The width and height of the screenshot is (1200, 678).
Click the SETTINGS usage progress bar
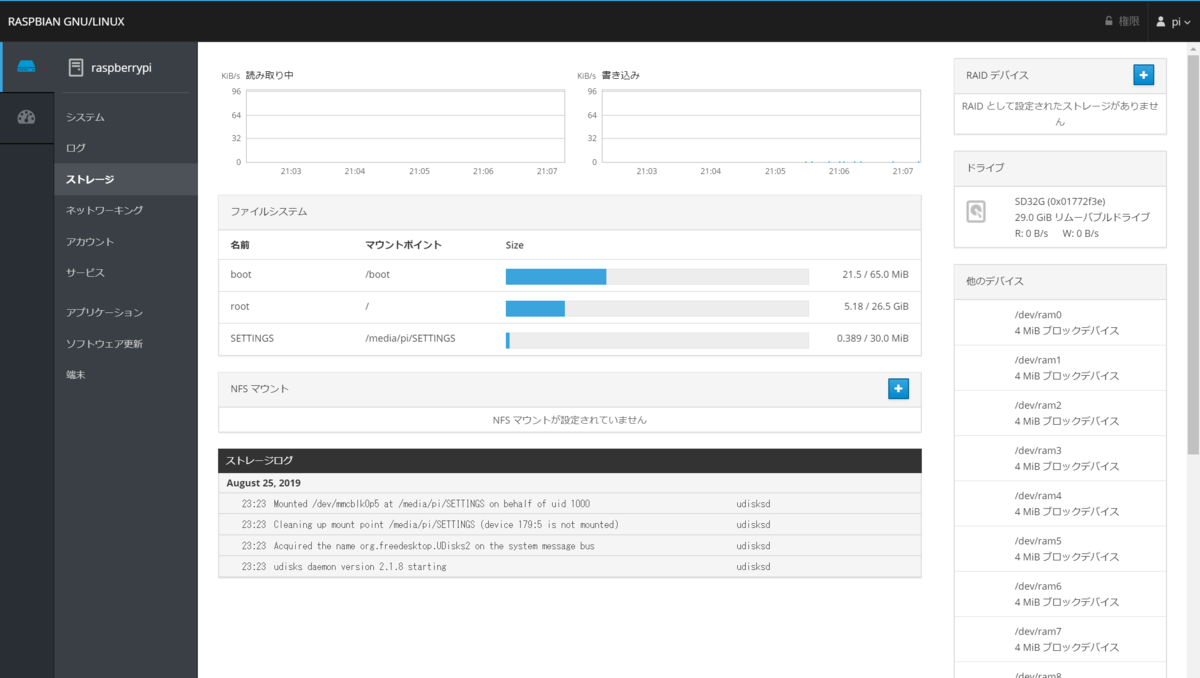pyautogui.click(x=657, y=341)
